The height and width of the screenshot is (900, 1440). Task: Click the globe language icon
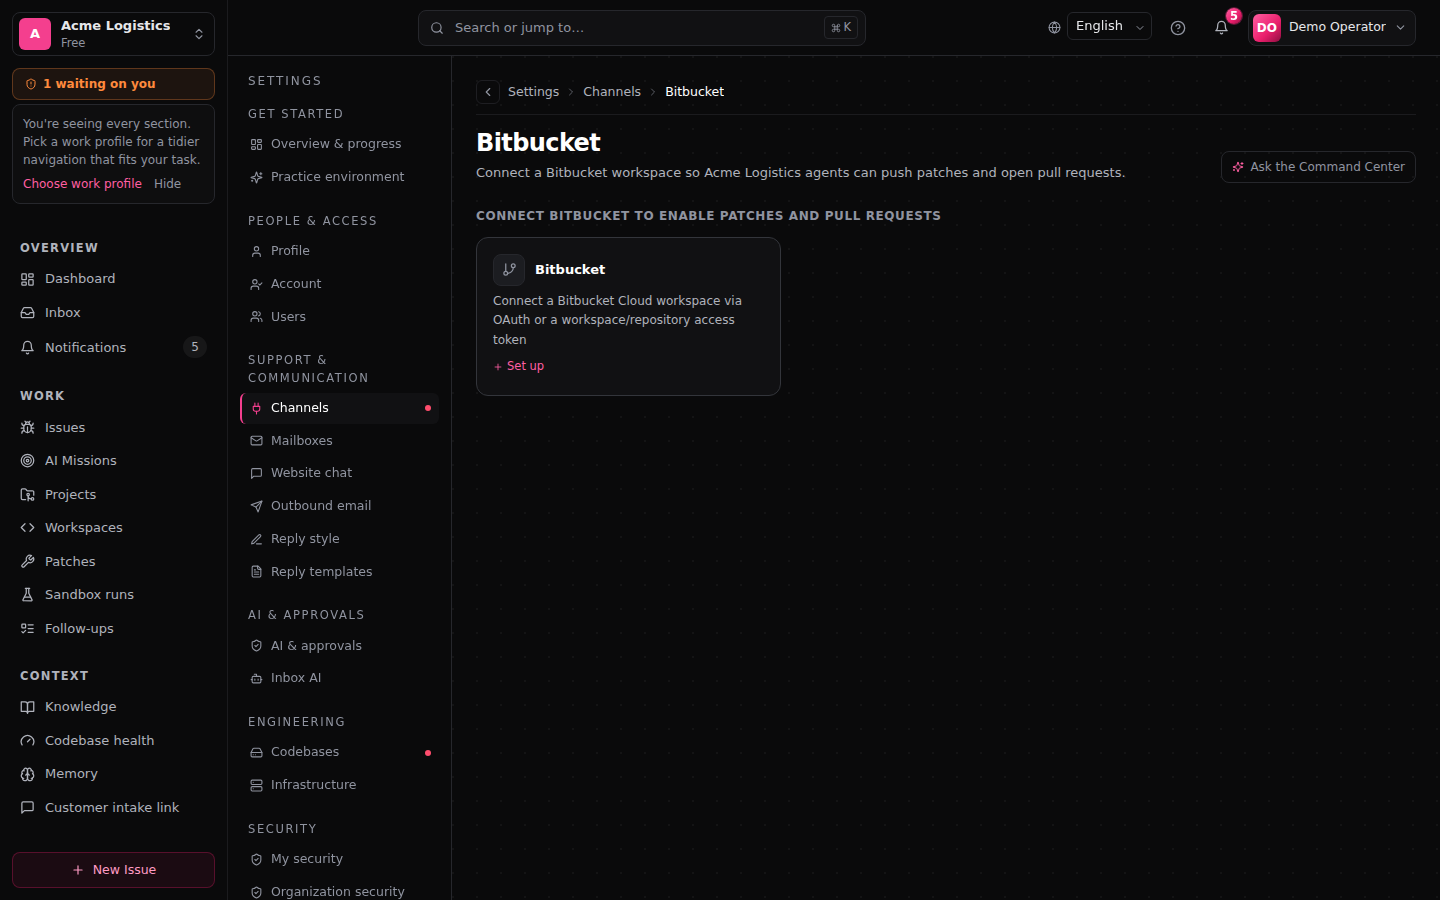pos(1054,28)
